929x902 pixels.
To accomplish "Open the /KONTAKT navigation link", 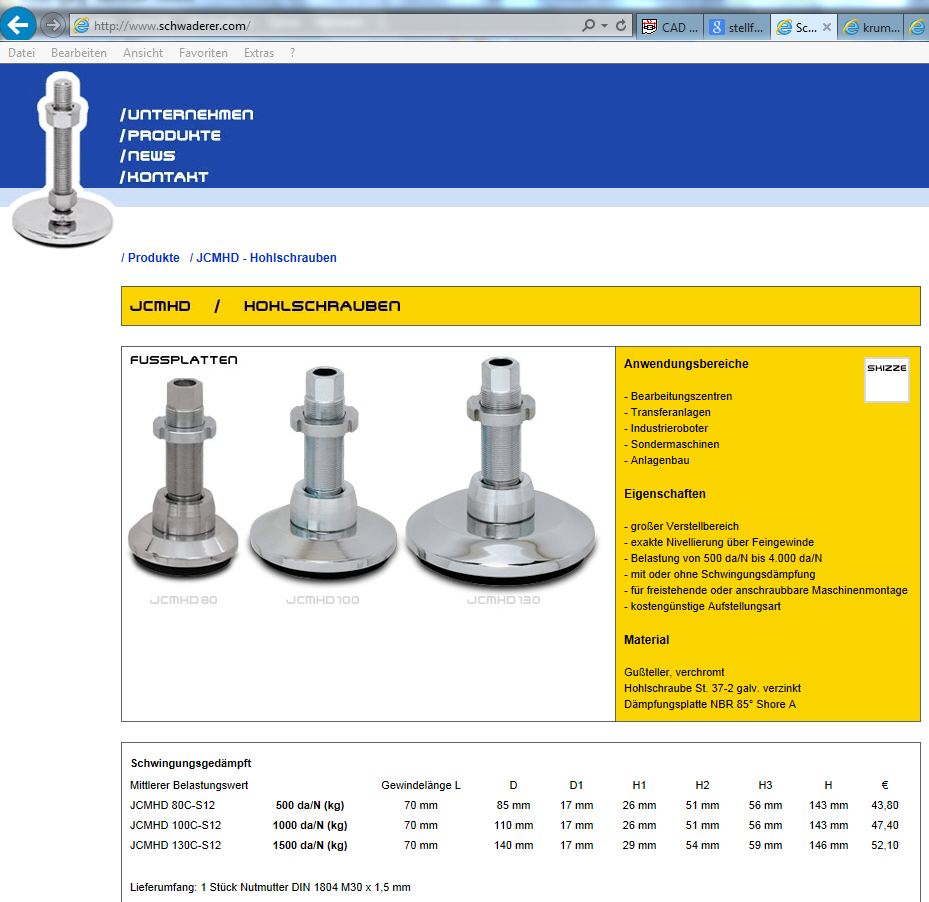I will tap(164, 177).
